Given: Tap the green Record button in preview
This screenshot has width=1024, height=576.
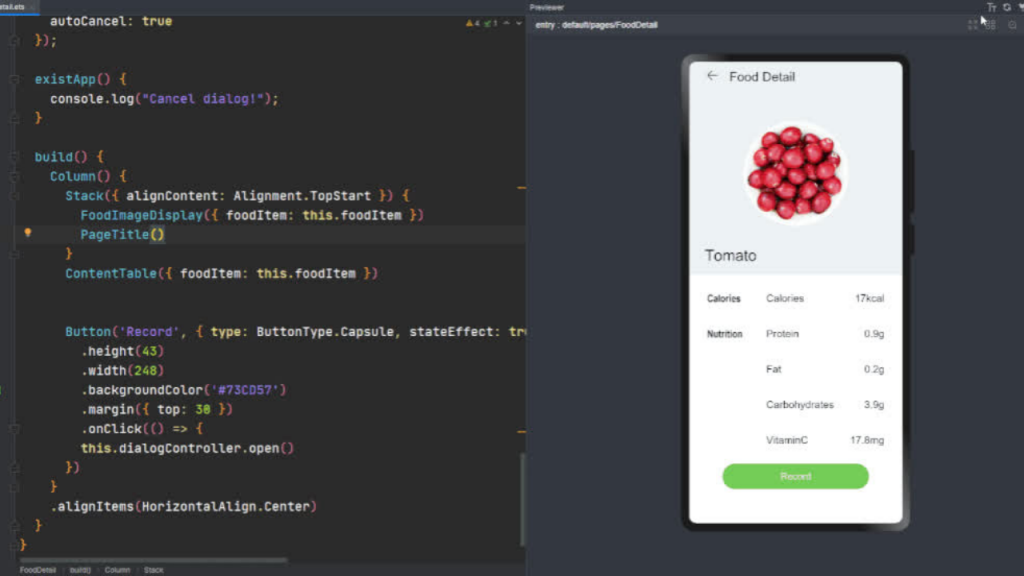Looking at the screenshot, I should (x=795, y=476).
